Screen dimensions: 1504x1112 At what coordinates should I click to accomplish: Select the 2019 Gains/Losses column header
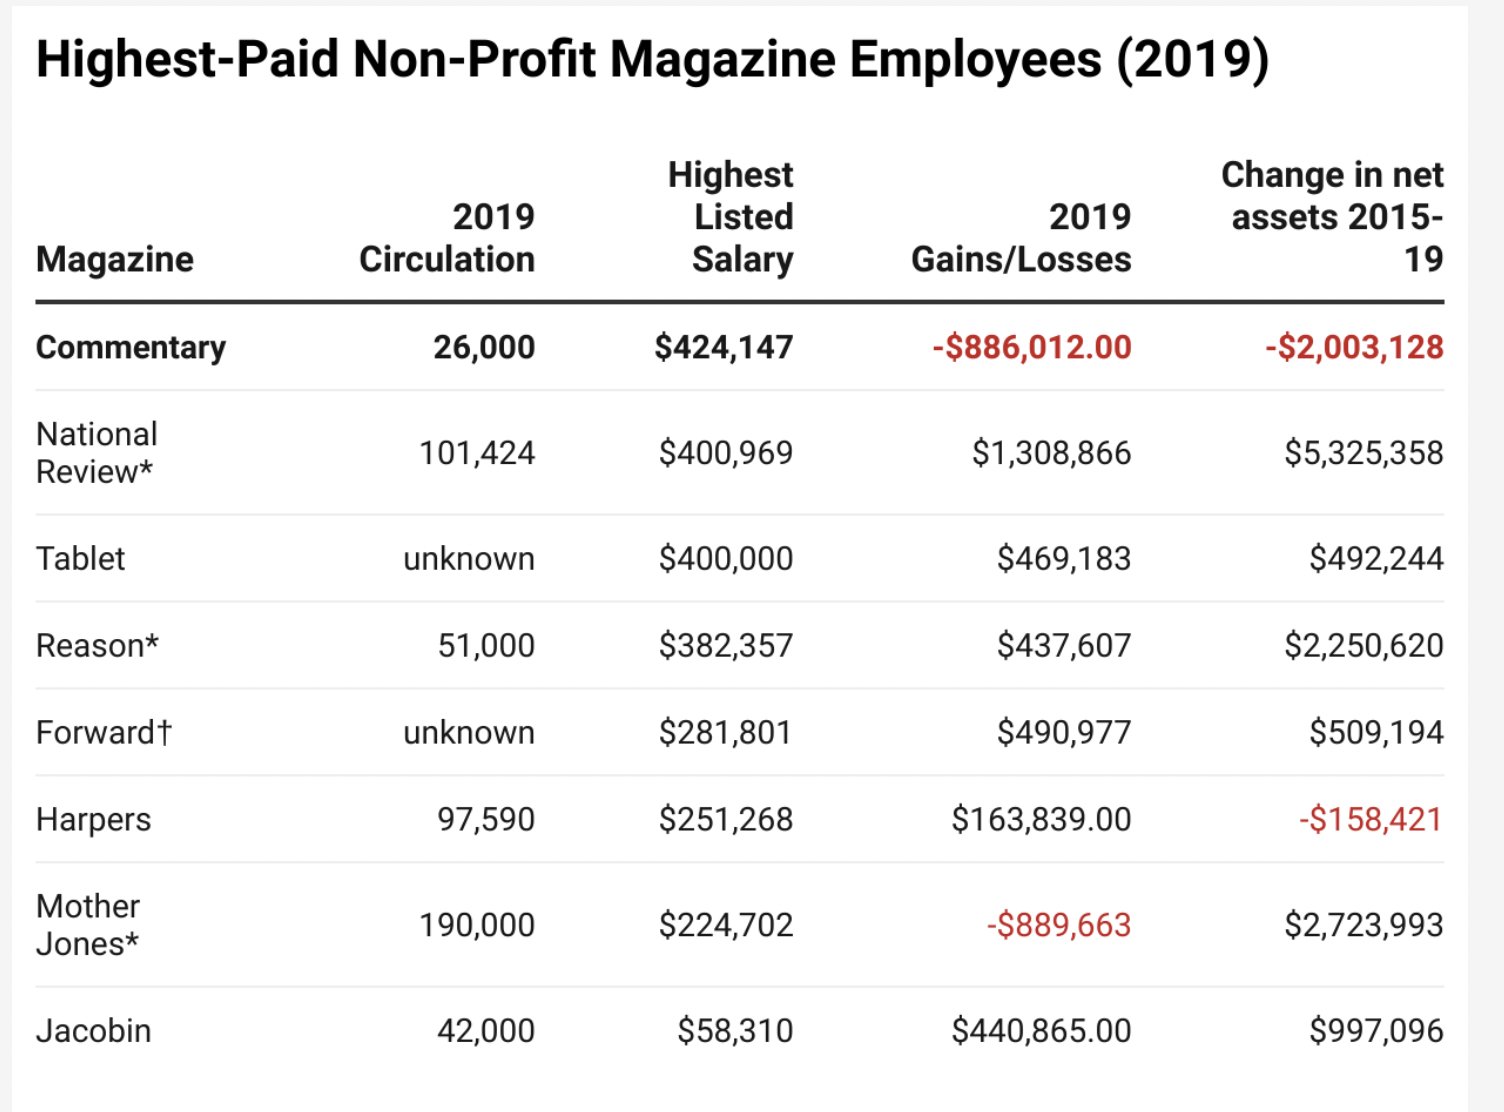coord(1021,238)
